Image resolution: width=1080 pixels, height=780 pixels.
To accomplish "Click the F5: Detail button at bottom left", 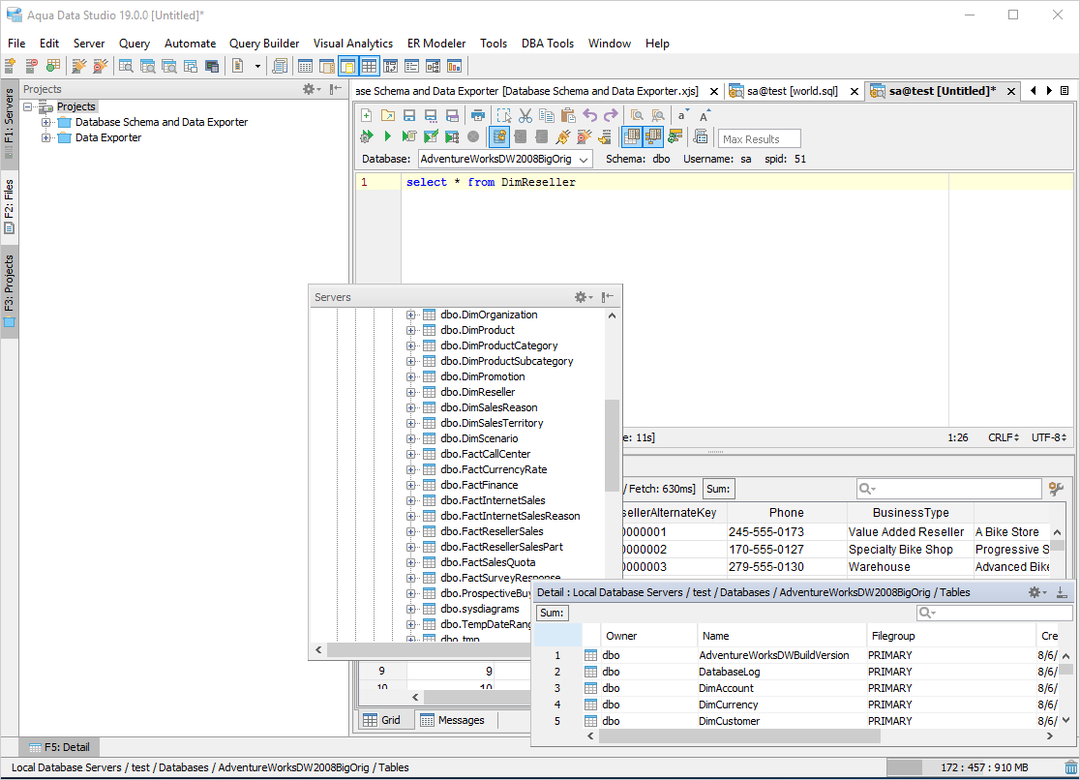I will (x=57, y=746).
